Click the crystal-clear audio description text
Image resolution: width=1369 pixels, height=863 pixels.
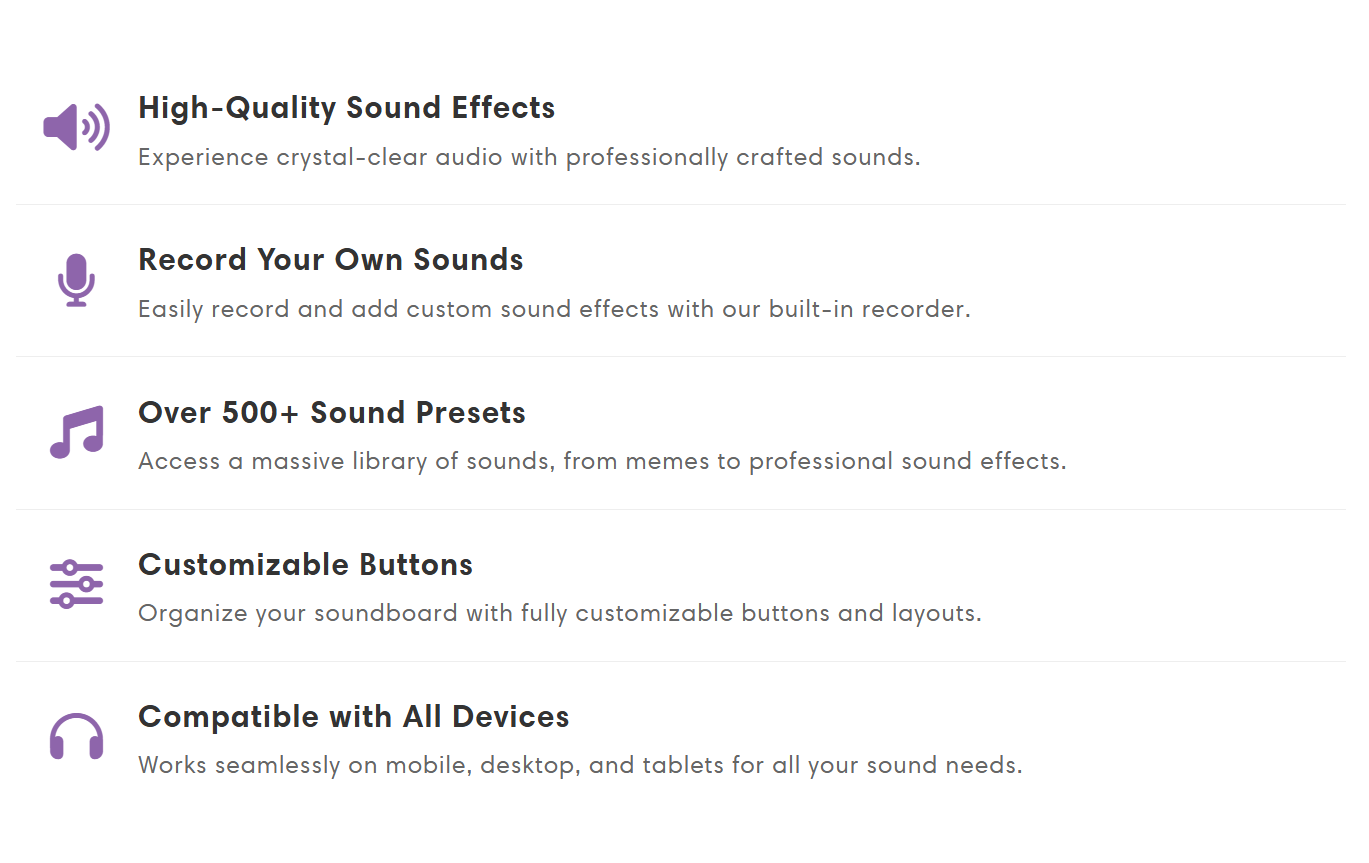coord(529,158)
